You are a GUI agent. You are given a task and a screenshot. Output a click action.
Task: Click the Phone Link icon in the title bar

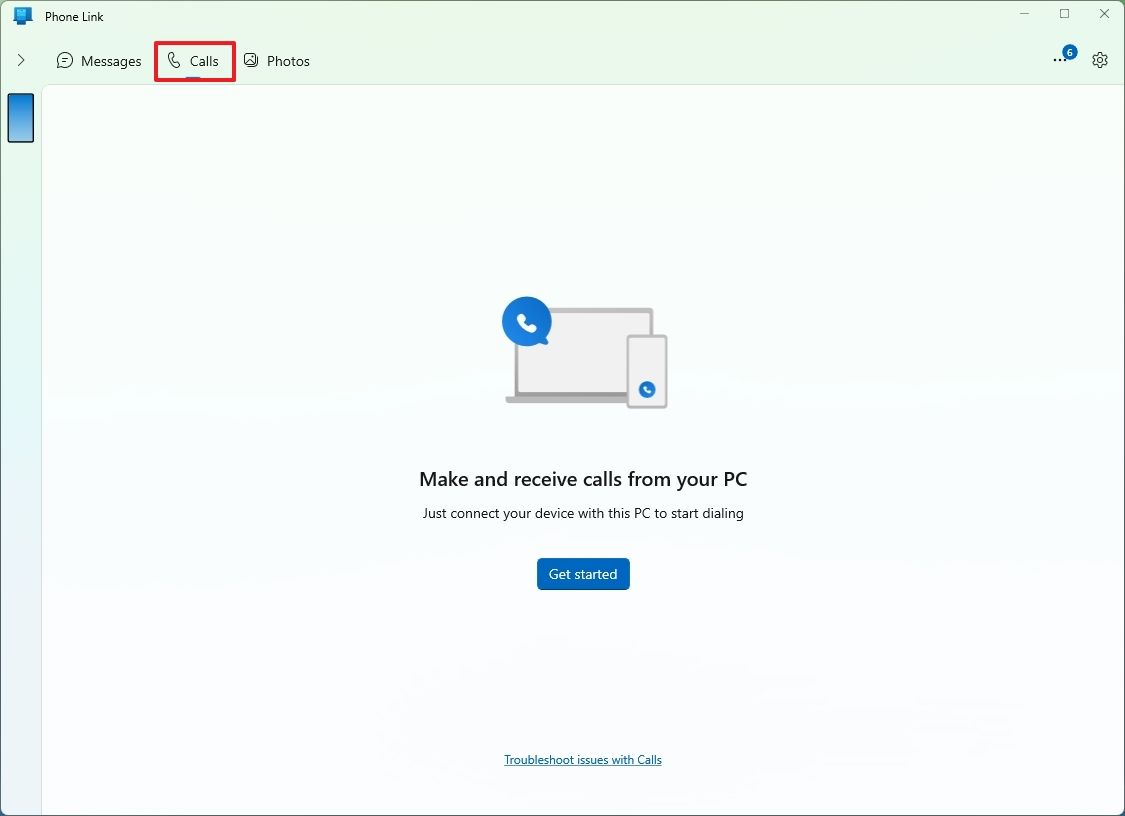[22, 15]
